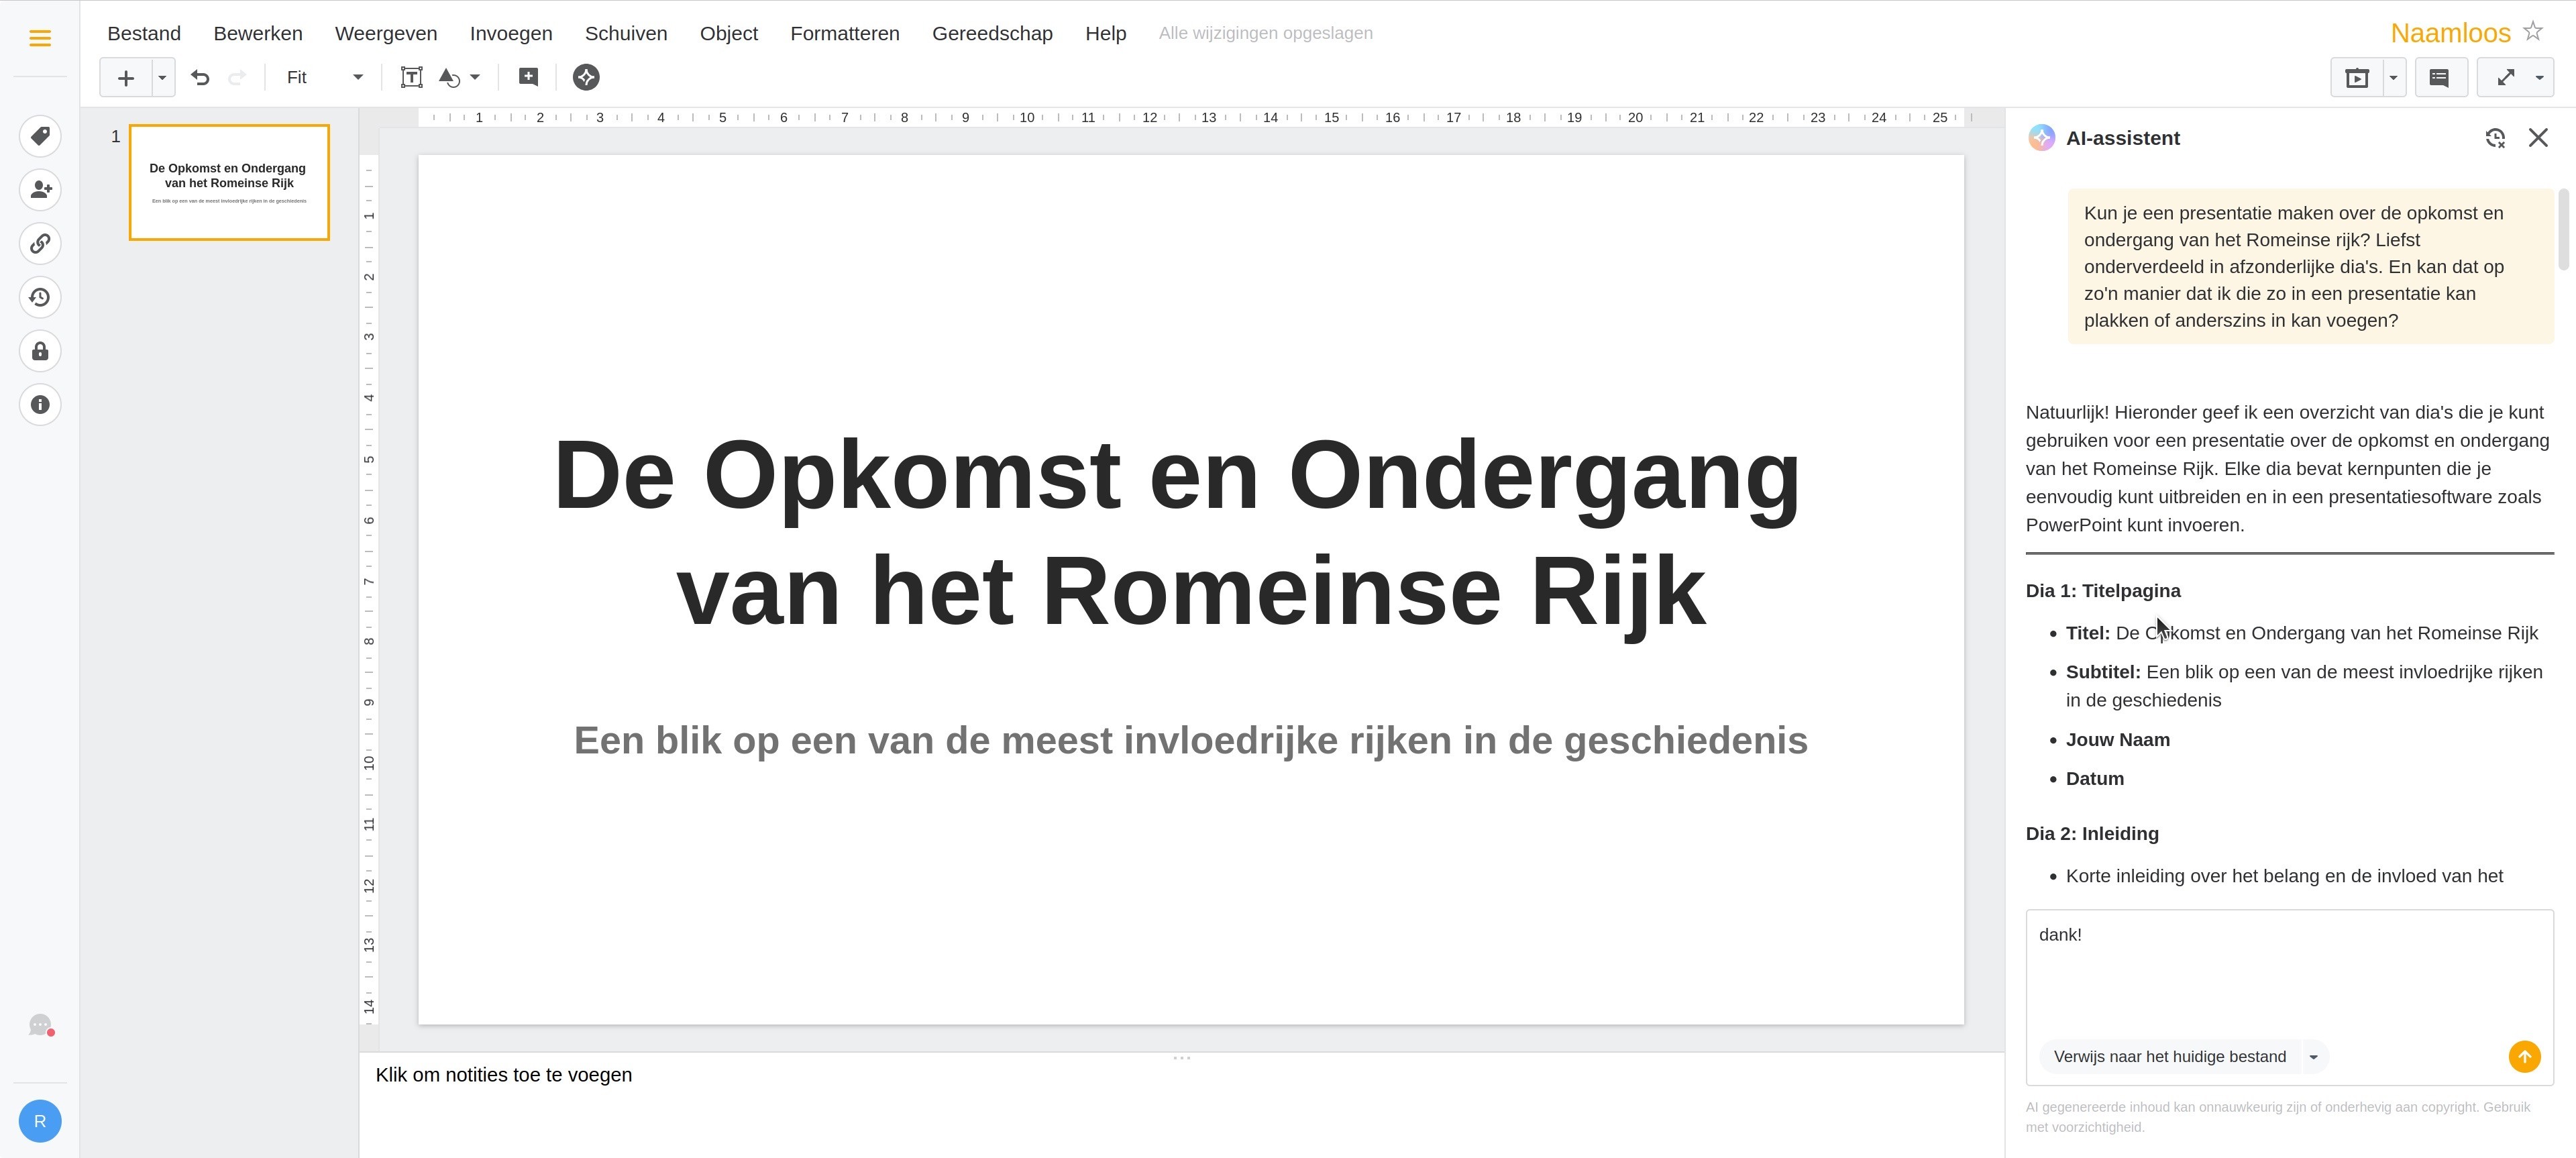Select the text box tool

(x=411, y=77)
